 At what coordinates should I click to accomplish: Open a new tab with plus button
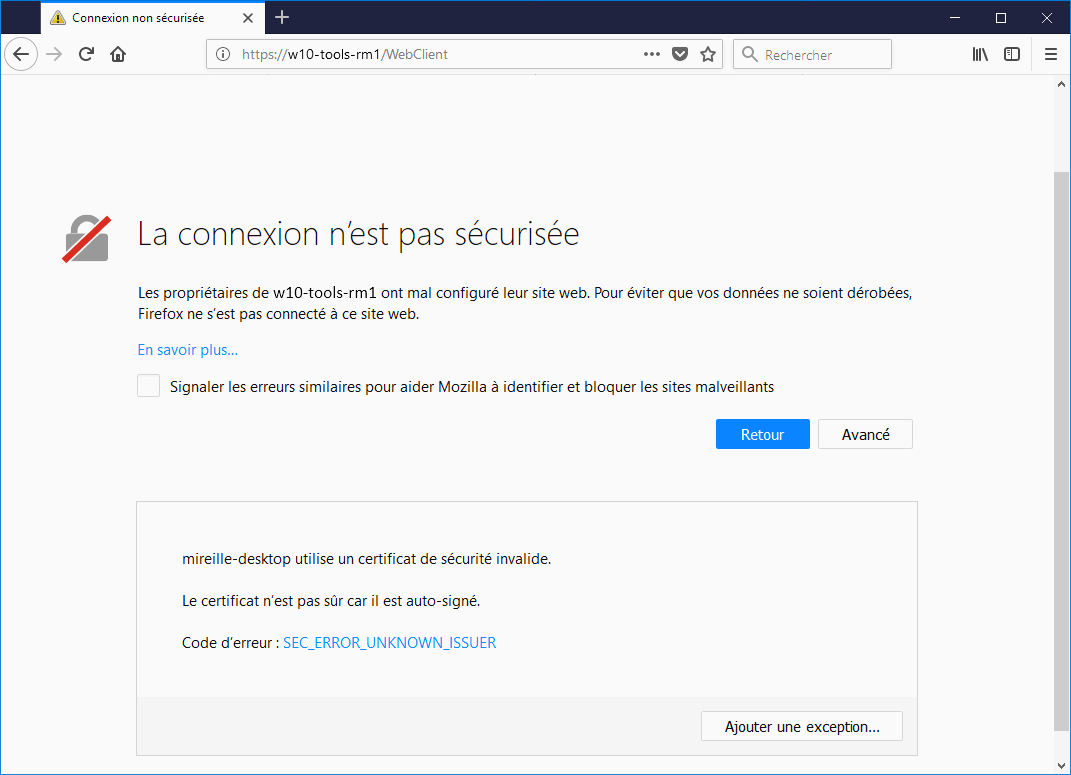282,18
